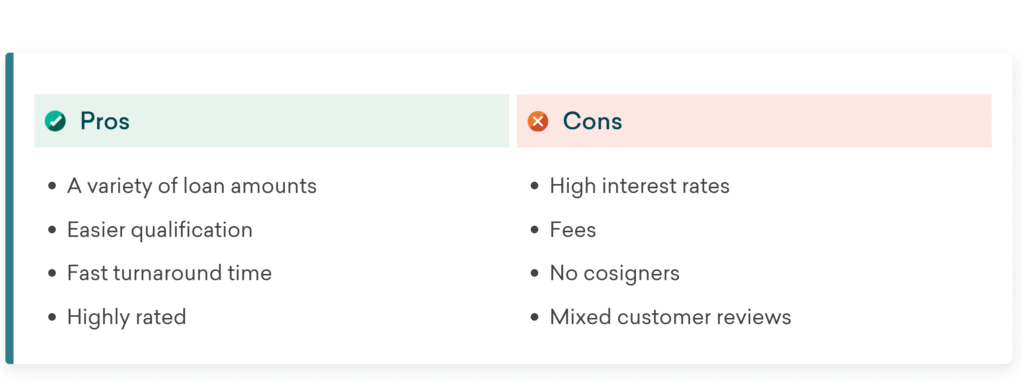The width and height of the screenshot is (1024, 392).
Task: Click bullet before 'Easier qualification'
Action: click(x=52, y=230)
